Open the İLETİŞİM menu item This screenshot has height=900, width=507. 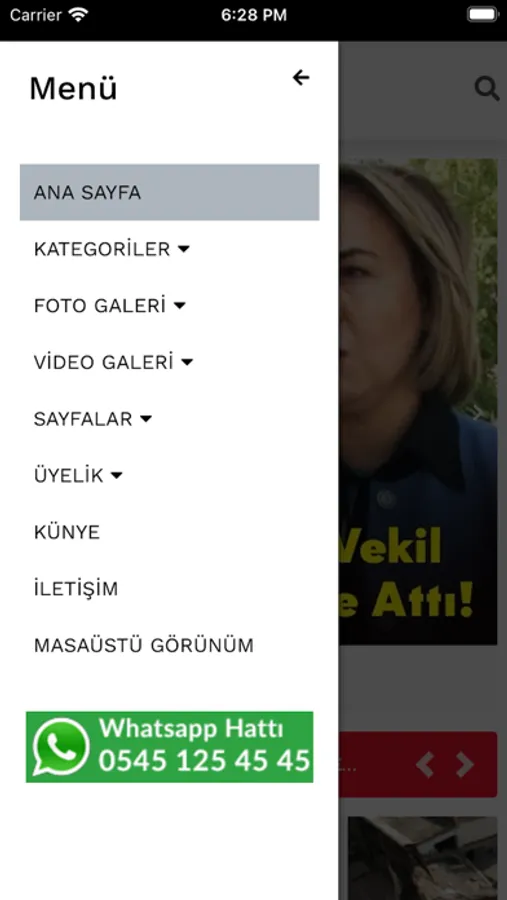click(76, 588)
